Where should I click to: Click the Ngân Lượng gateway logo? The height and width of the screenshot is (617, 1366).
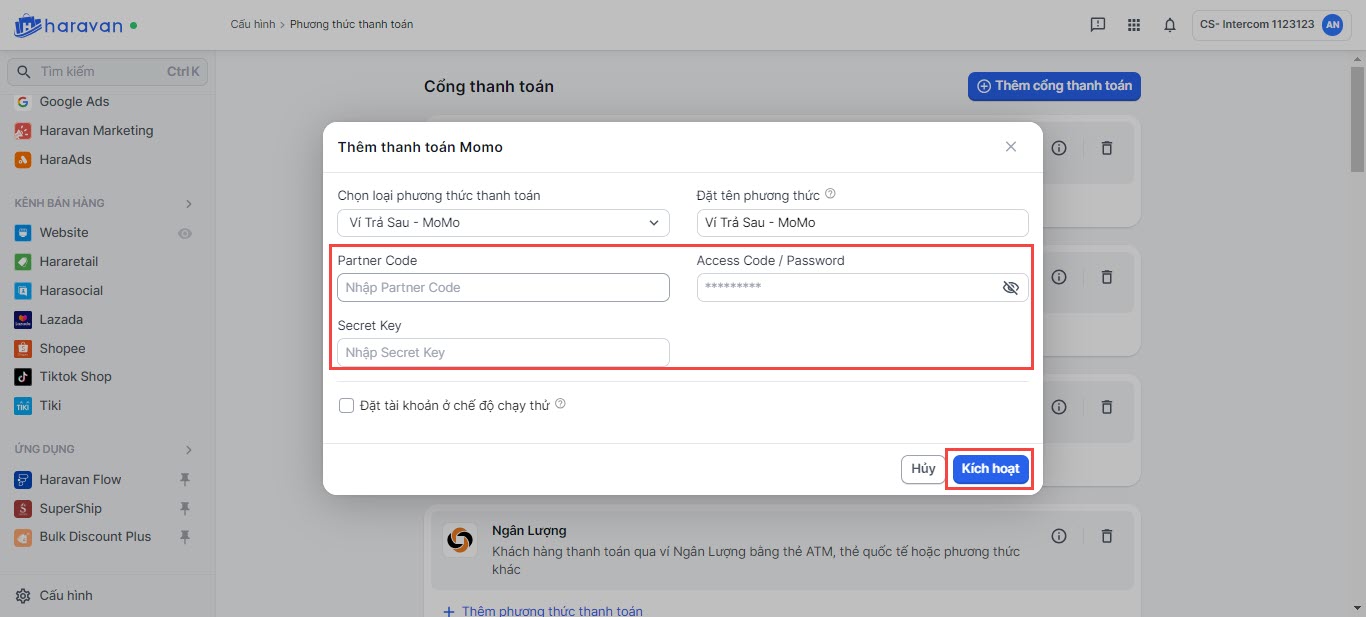coord(460,541)
